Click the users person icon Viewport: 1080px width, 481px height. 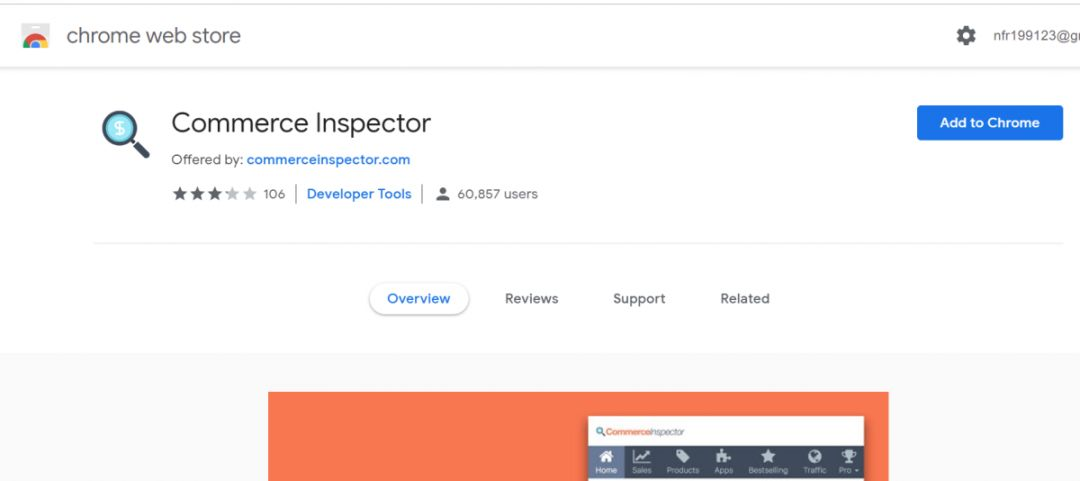tap(443, 194)
